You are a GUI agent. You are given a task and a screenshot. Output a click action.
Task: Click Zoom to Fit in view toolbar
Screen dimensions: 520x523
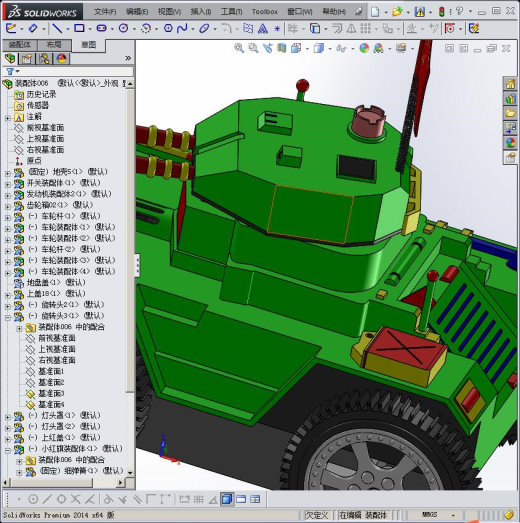[238, 48]
